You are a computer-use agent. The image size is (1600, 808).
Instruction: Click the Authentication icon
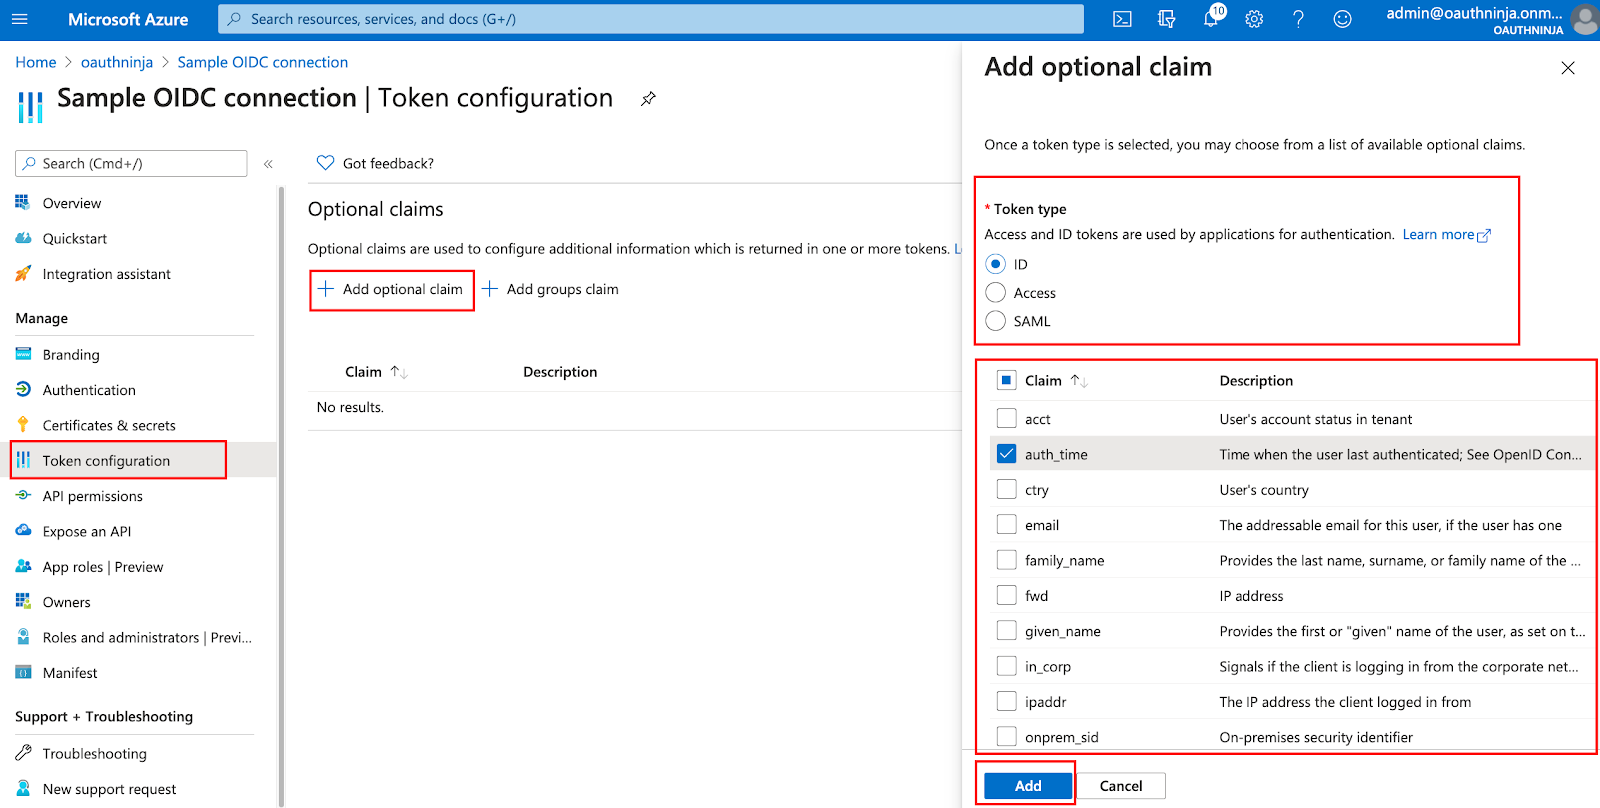point(23,389)
